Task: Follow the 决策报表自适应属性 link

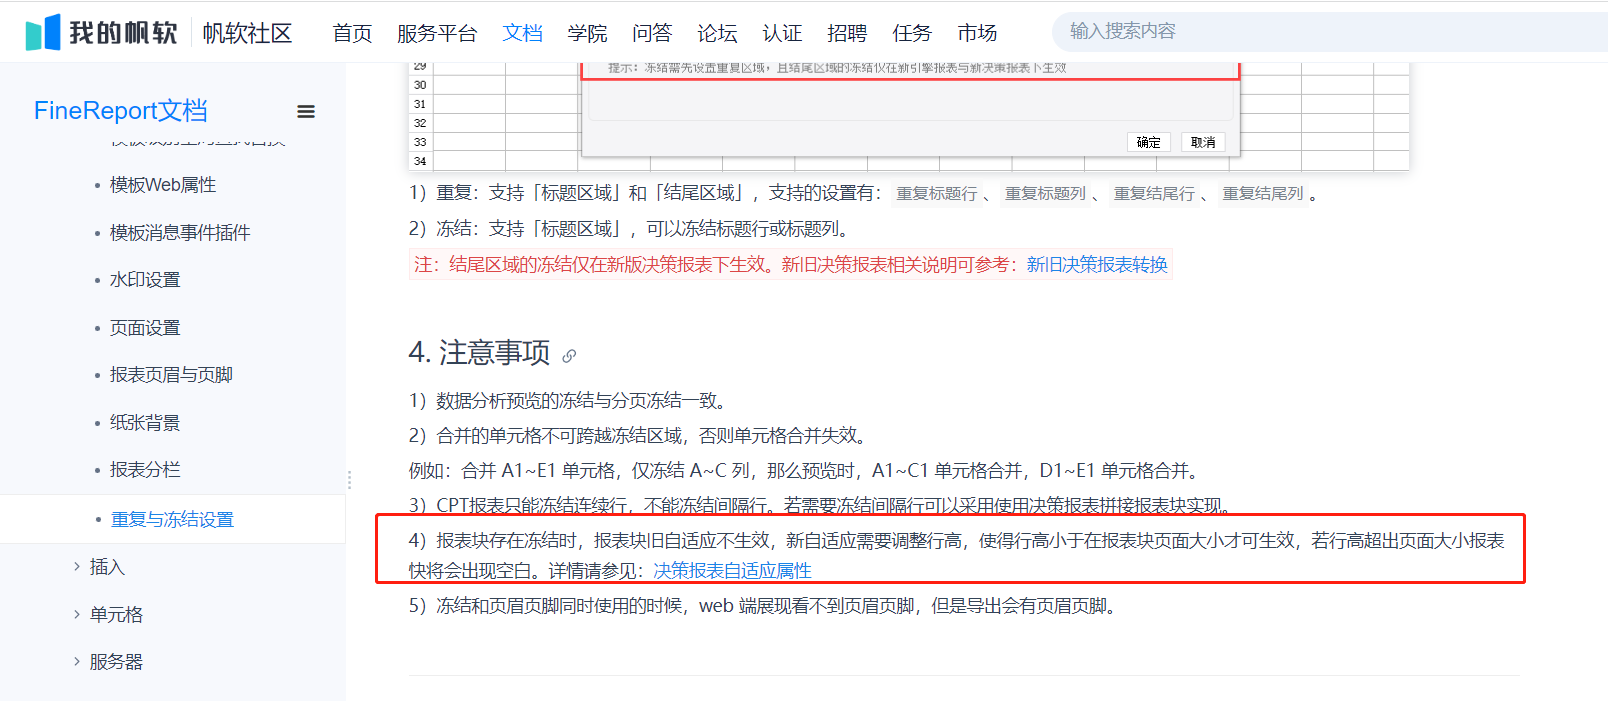Action: (x=732, y=571)
